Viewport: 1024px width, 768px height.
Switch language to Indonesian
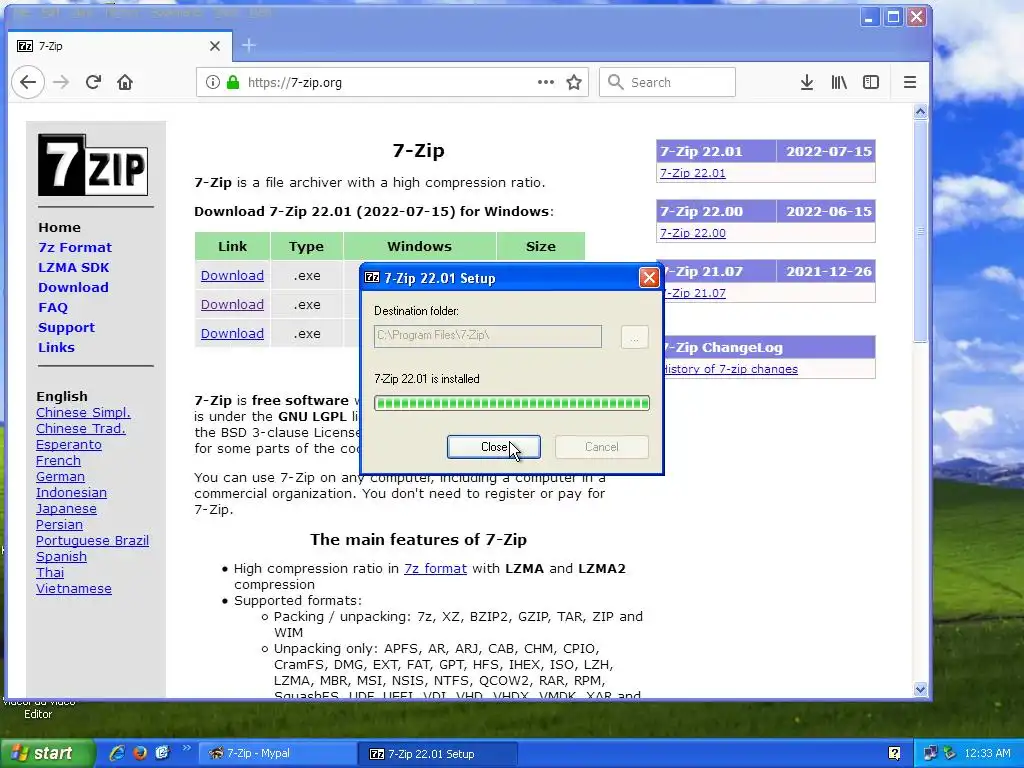[x=71, y=492]
